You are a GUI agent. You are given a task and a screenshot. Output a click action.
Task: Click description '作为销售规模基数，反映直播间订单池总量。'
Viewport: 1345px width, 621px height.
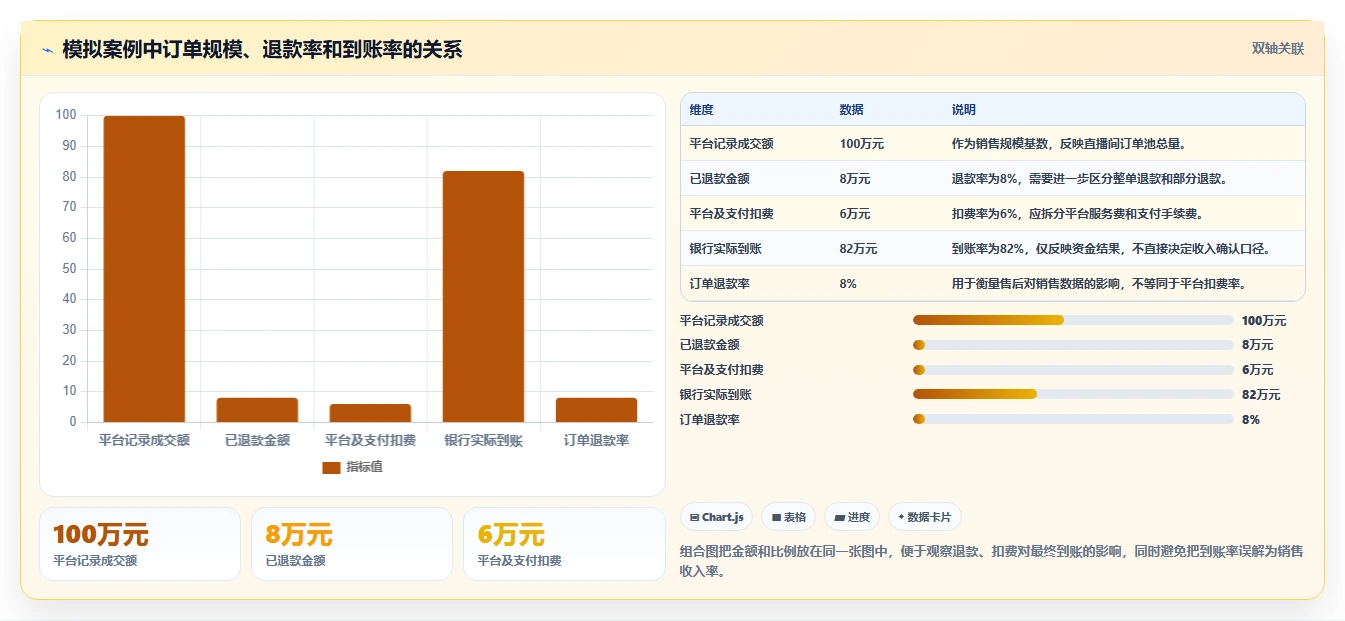click(1069, 144)
